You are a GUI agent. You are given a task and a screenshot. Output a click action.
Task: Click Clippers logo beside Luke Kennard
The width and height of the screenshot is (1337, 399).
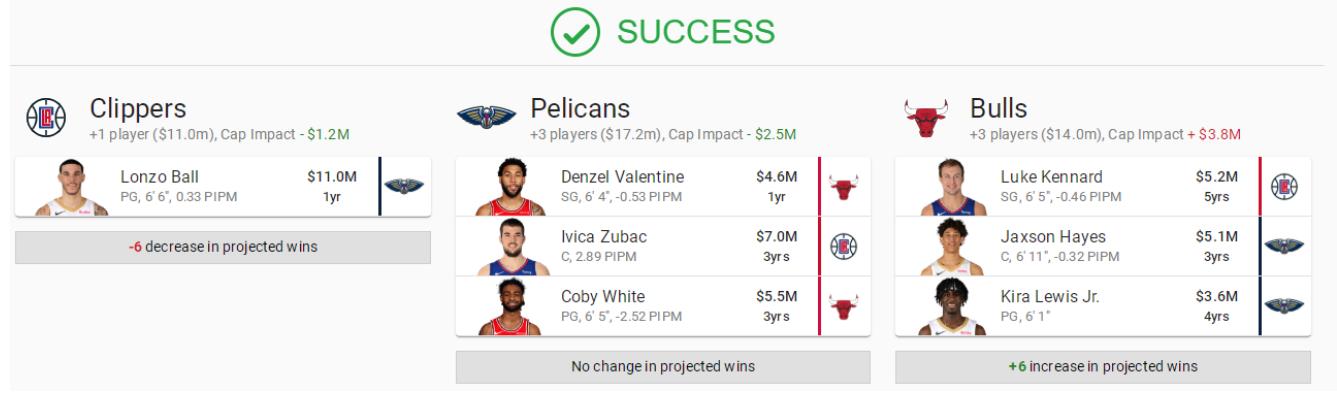[x=1286, y=186]
